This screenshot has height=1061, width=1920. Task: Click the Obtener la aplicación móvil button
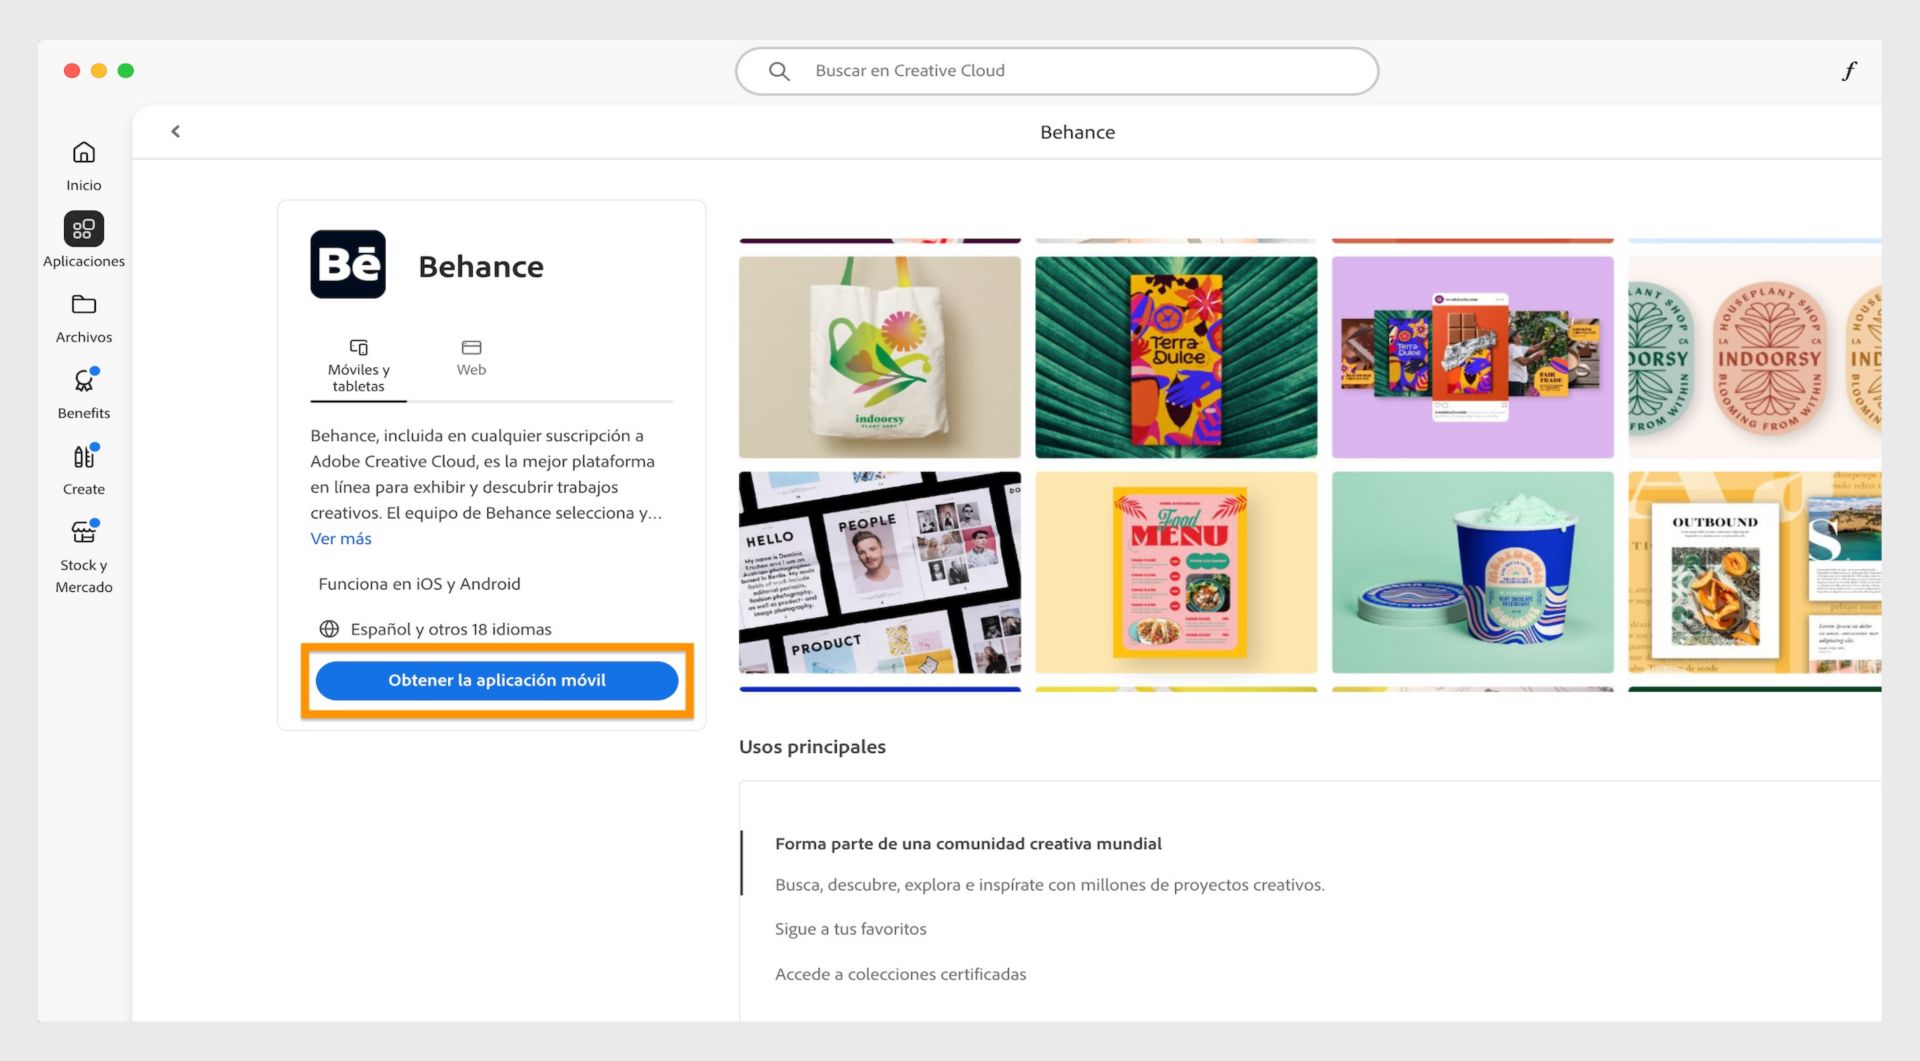click(496, 680)
